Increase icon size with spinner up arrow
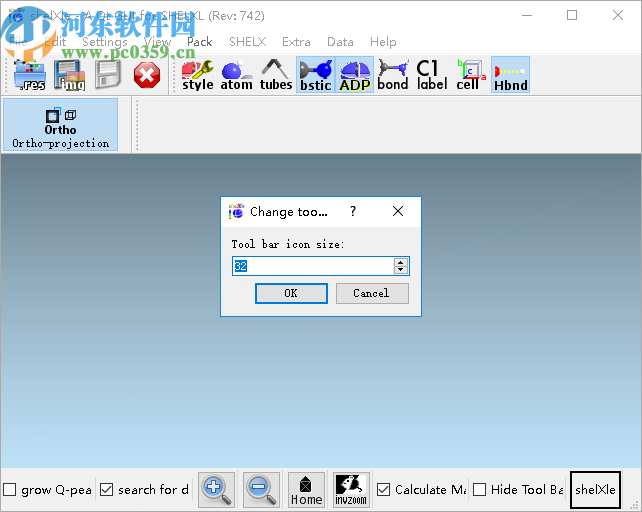The width and height of the screenshot is (642, 512). [x=401, y=262]
